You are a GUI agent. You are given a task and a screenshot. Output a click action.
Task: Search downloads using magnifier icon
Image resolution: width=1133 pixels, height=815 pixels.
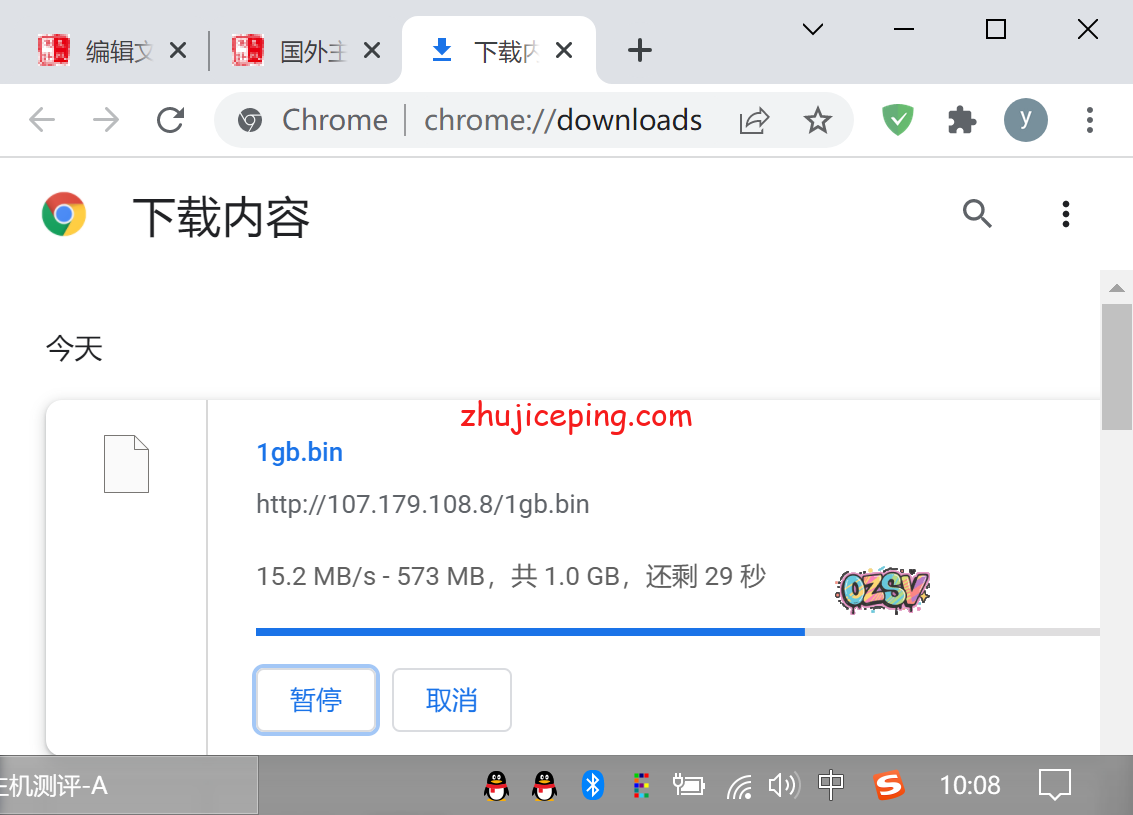point(977,213)
